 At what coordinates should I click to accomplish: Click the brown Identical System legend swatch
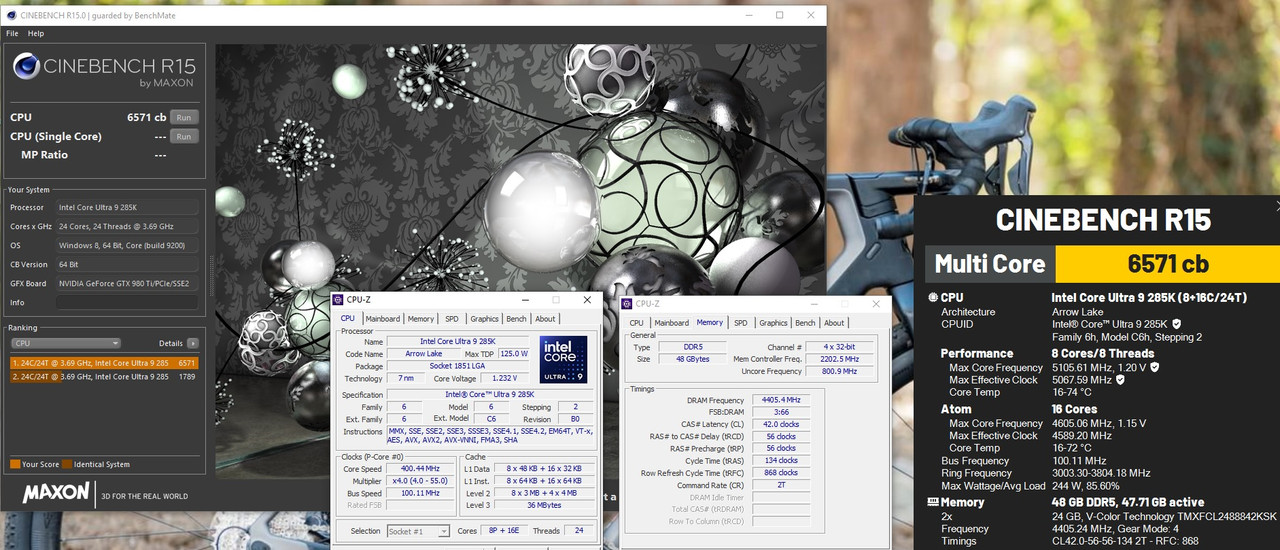pos(67,464)
